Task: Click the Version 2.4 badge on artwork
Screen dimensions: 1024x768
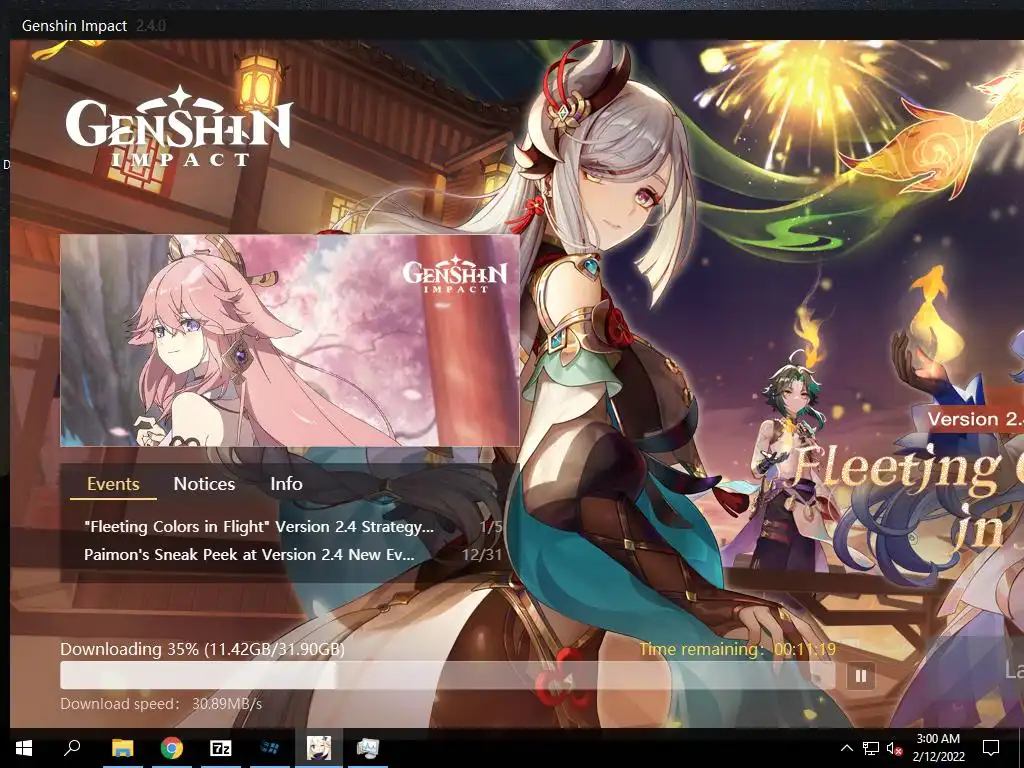Action: click(x=975, y=419)
